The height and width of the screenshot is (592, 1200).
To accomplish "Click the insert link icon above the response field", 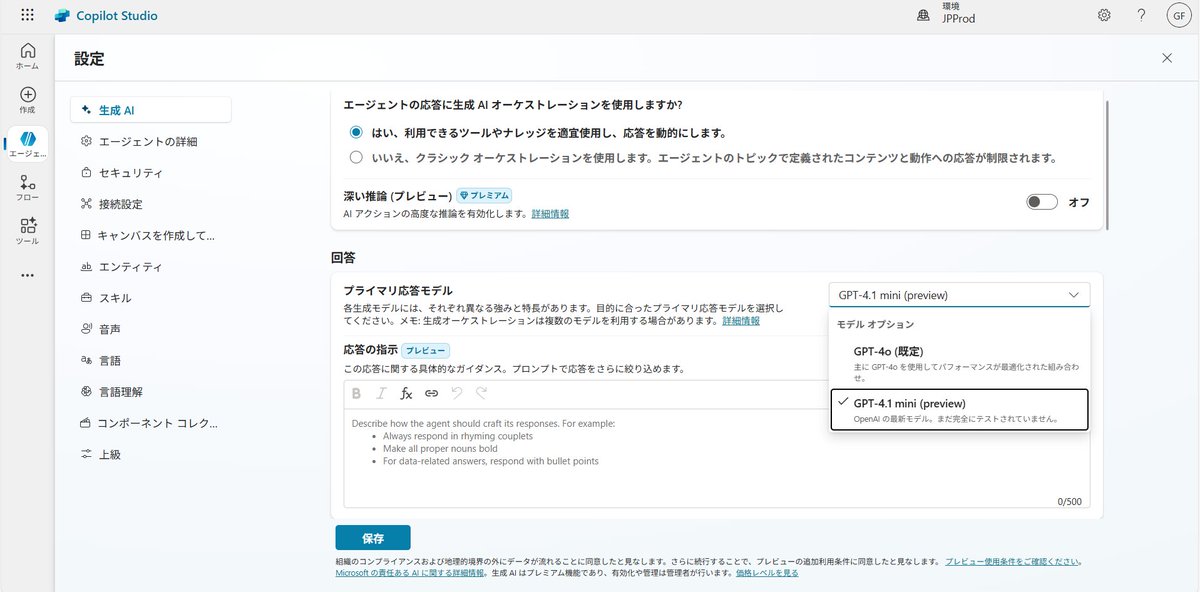I will click(431, 394).
